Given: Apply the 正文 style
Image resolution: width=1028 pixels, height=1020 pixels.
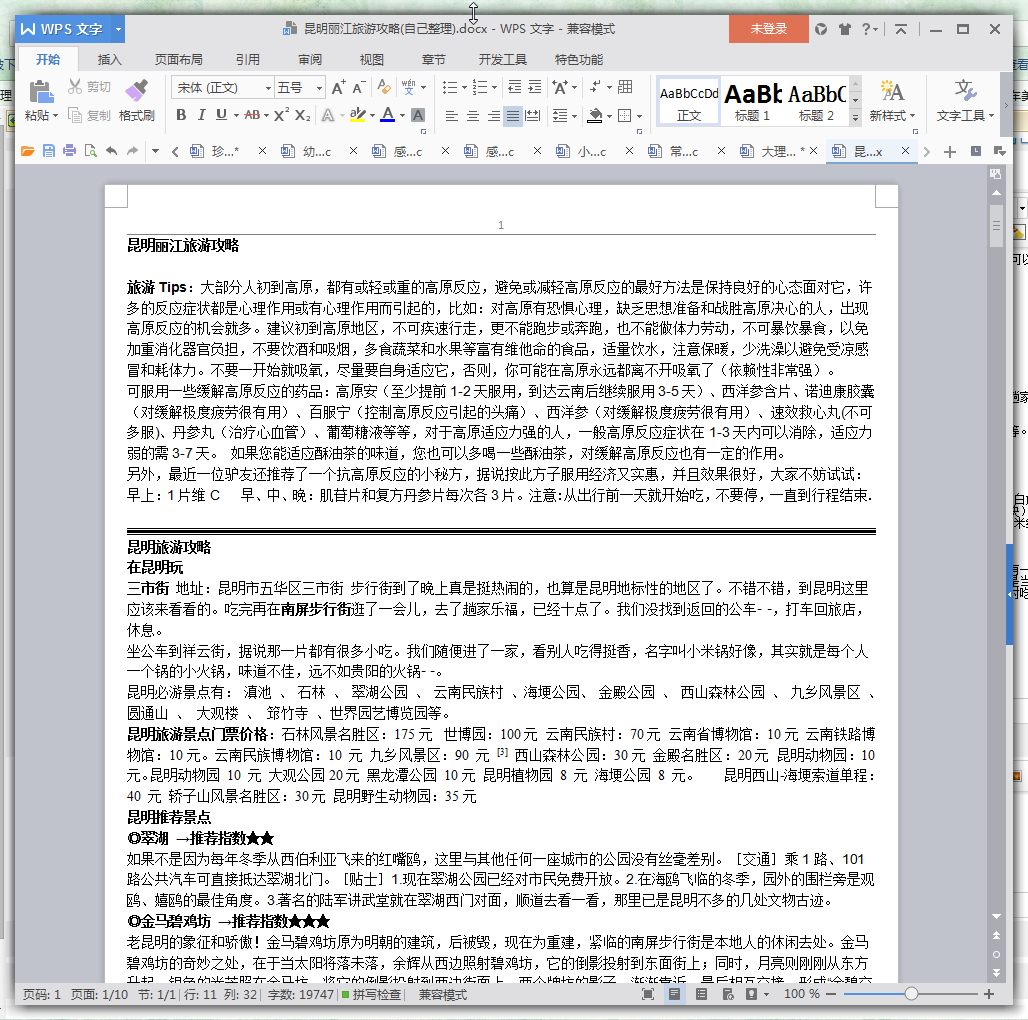Looking at the screenshot, I should [689, 102].
